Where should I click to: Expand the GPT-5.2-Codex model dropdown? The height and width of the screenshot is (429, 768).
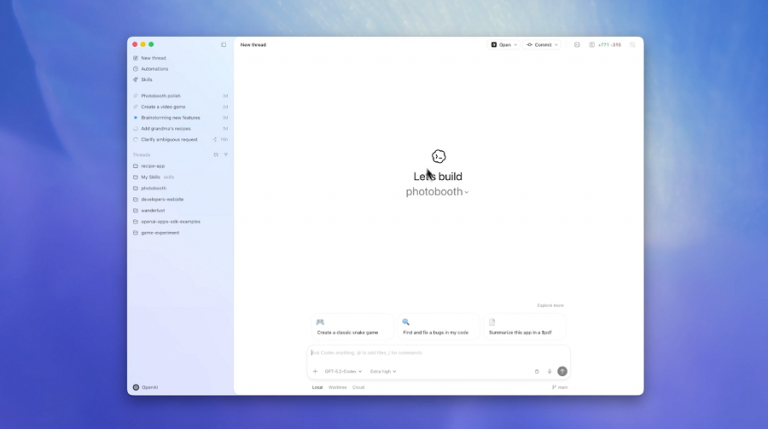click(343, 371)
